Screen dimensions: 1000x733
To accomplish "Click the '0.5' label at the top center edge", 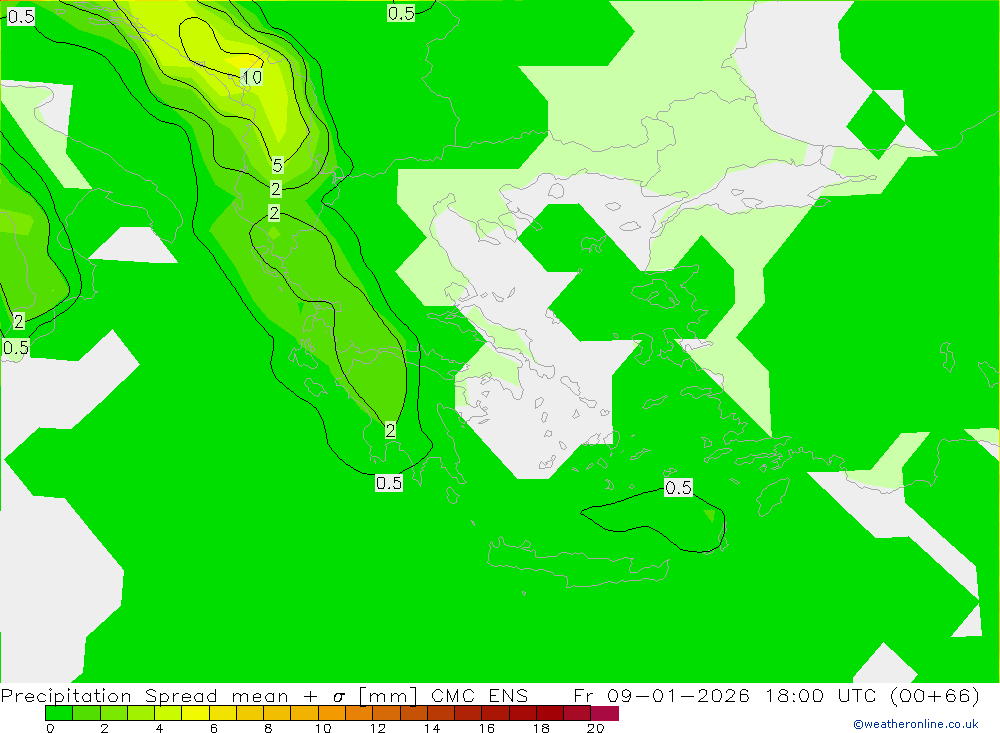I will pyautogui.click(x=401, y=13).
